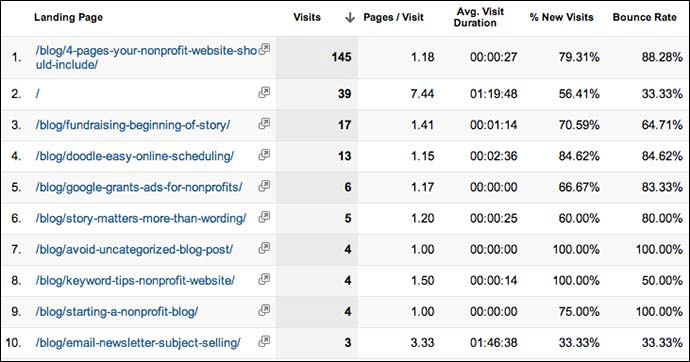Open the /blog/email-newsletter-subject-selling/ link

click(138, 343)
